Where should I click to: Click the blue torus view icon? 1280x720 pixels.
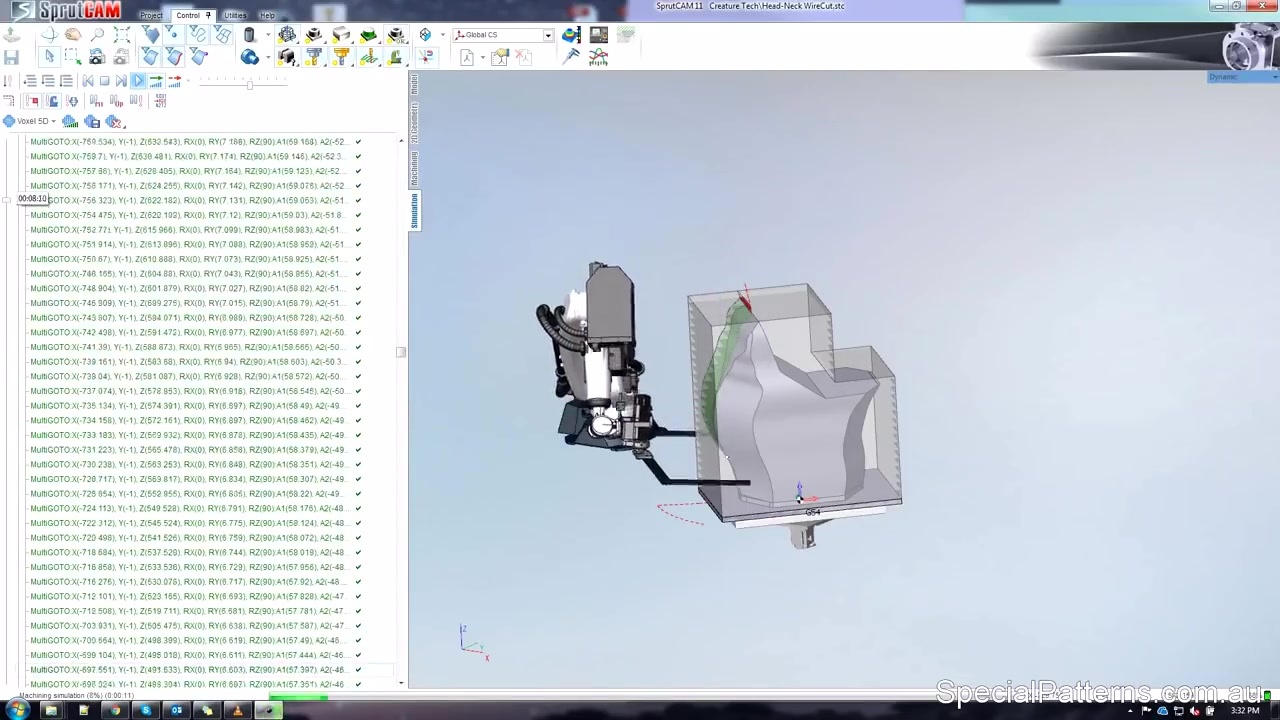pyautogui.click(x=249, y=57)
